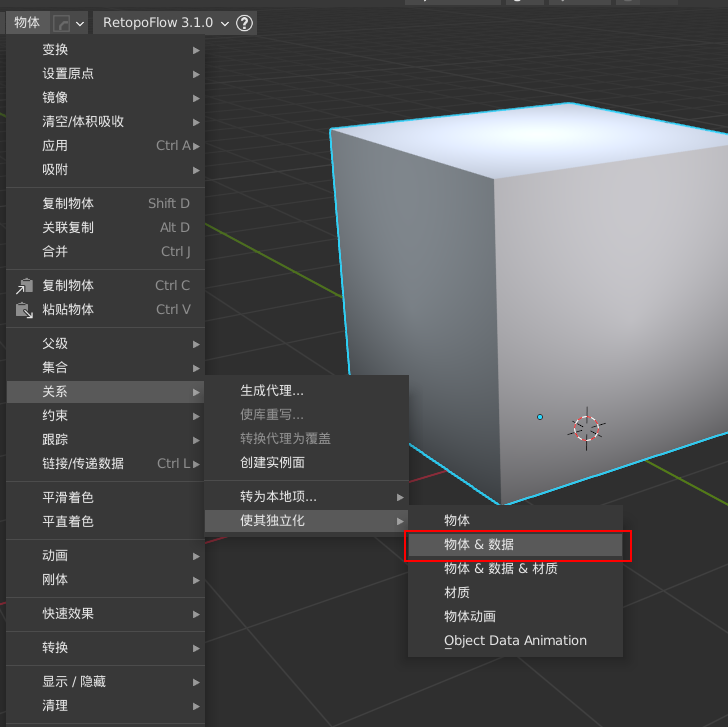Expand the dropdown arrow beside RetopoFlow icon
The height and width of the screenshot is (727, 728).
pyautogui.click(x=80, y=23)
